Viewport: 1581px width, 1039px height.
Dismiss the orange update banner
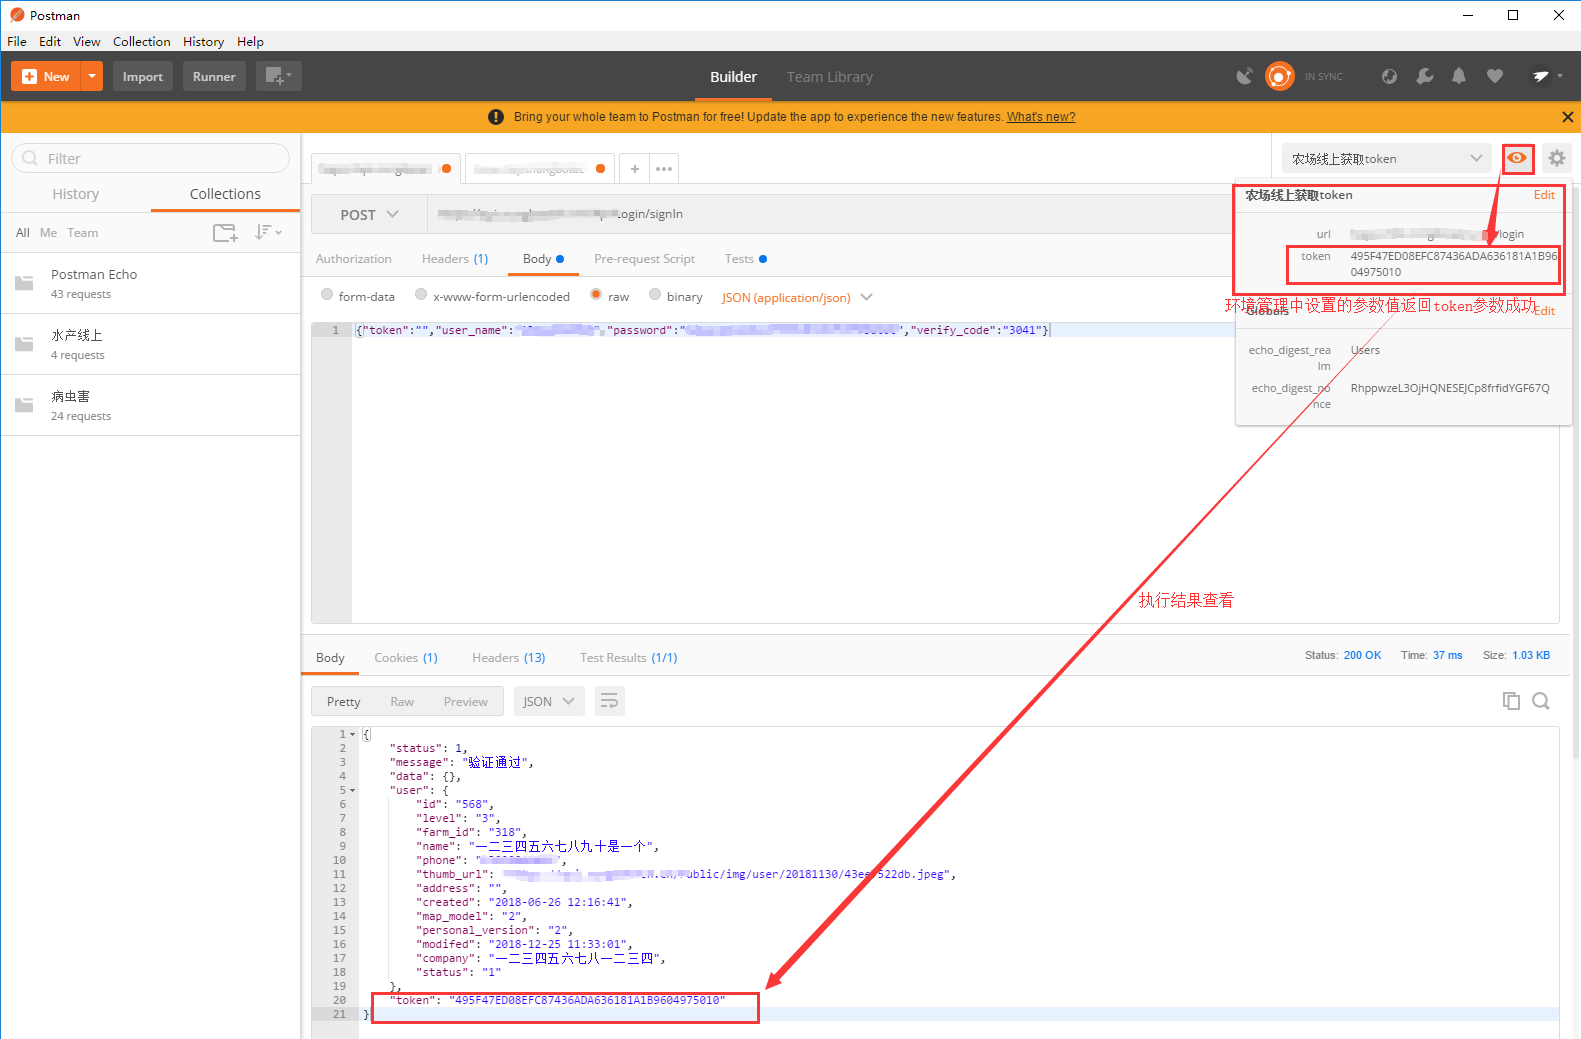[1567, 117]
